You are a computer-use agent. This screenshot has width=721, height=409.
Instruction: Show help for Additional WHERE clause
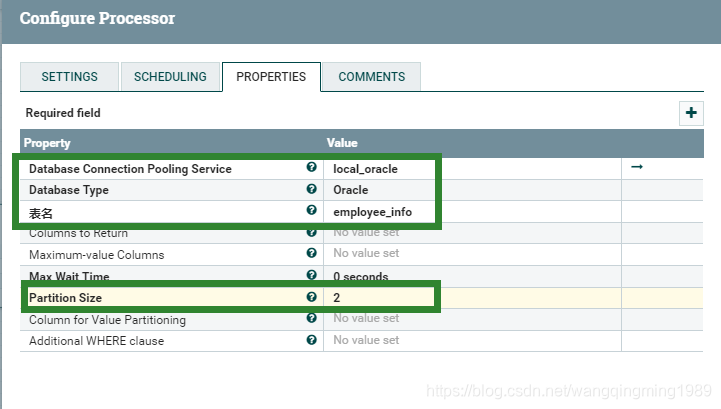(x=311, y=340)
